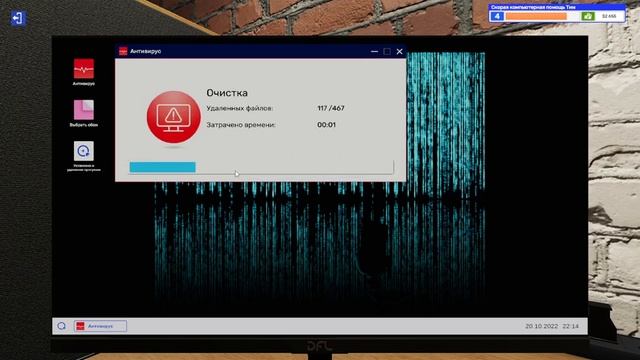Click the 00:01 elapsed time value
640x360 pixels.
(327, 124)
